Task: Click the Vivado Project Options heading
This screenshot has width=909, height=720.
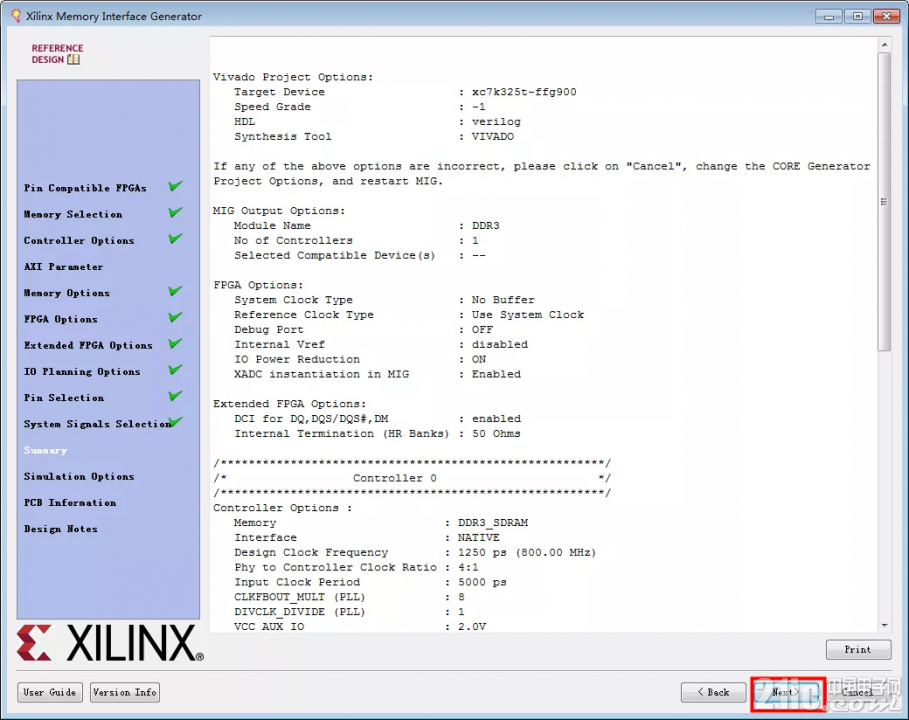Action: click(x=293, y=77)
